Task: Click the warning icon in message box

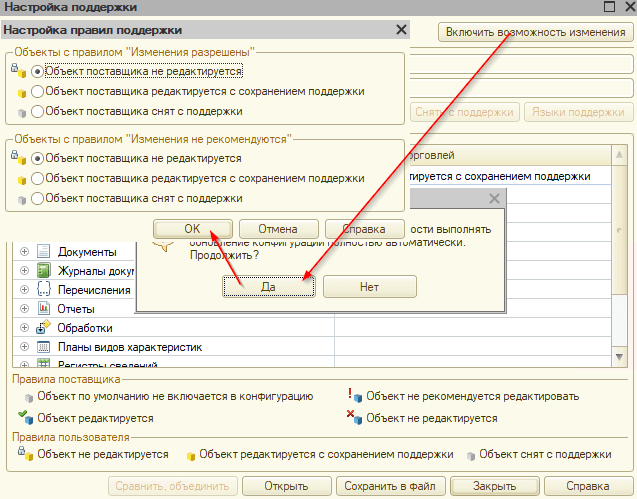Action: (164, 247)
